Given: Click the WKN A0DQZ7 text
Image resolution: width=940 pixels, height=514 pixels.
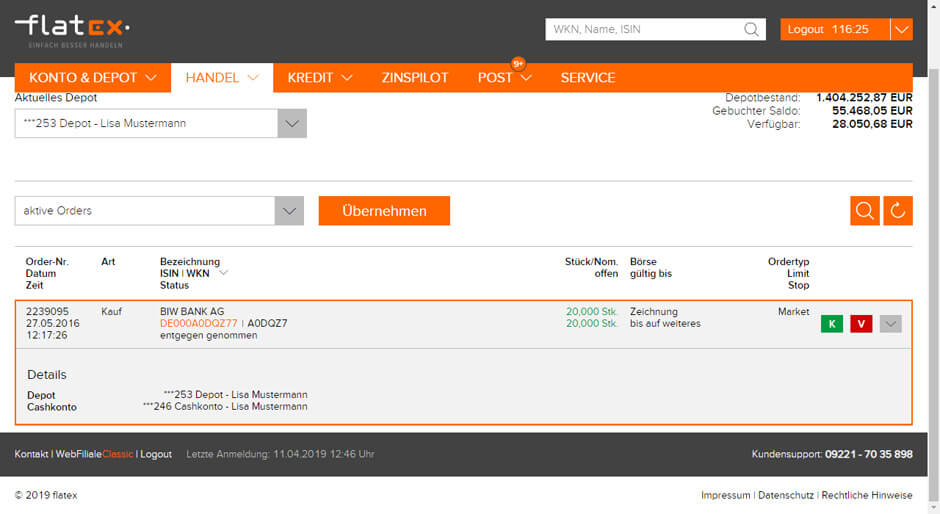Looking at the screenshot, I should (x=267, y=323).
